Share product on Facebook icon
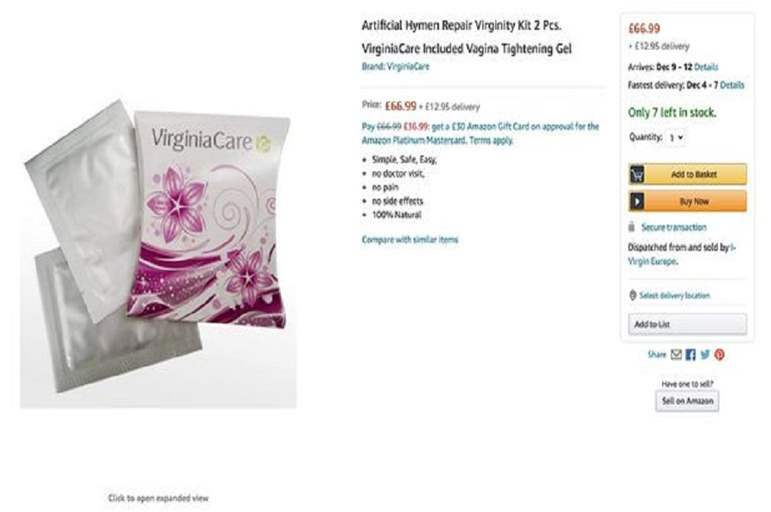 (690, 355)
